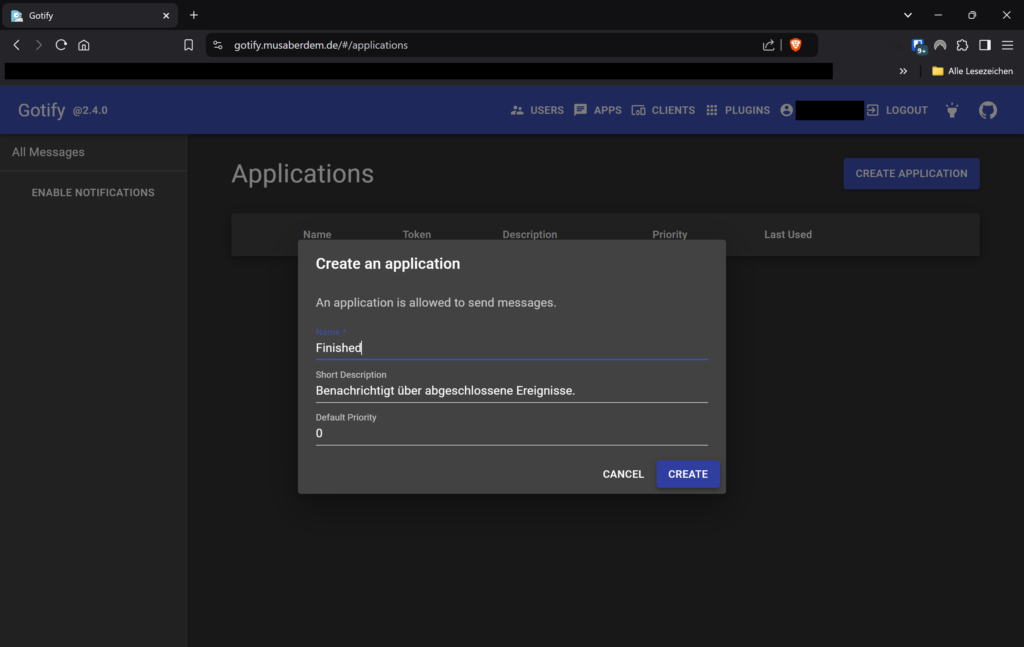Click the share icon in address bar
The width and height of the screenshot is (1024, 647).
click(x=768, y=45)
